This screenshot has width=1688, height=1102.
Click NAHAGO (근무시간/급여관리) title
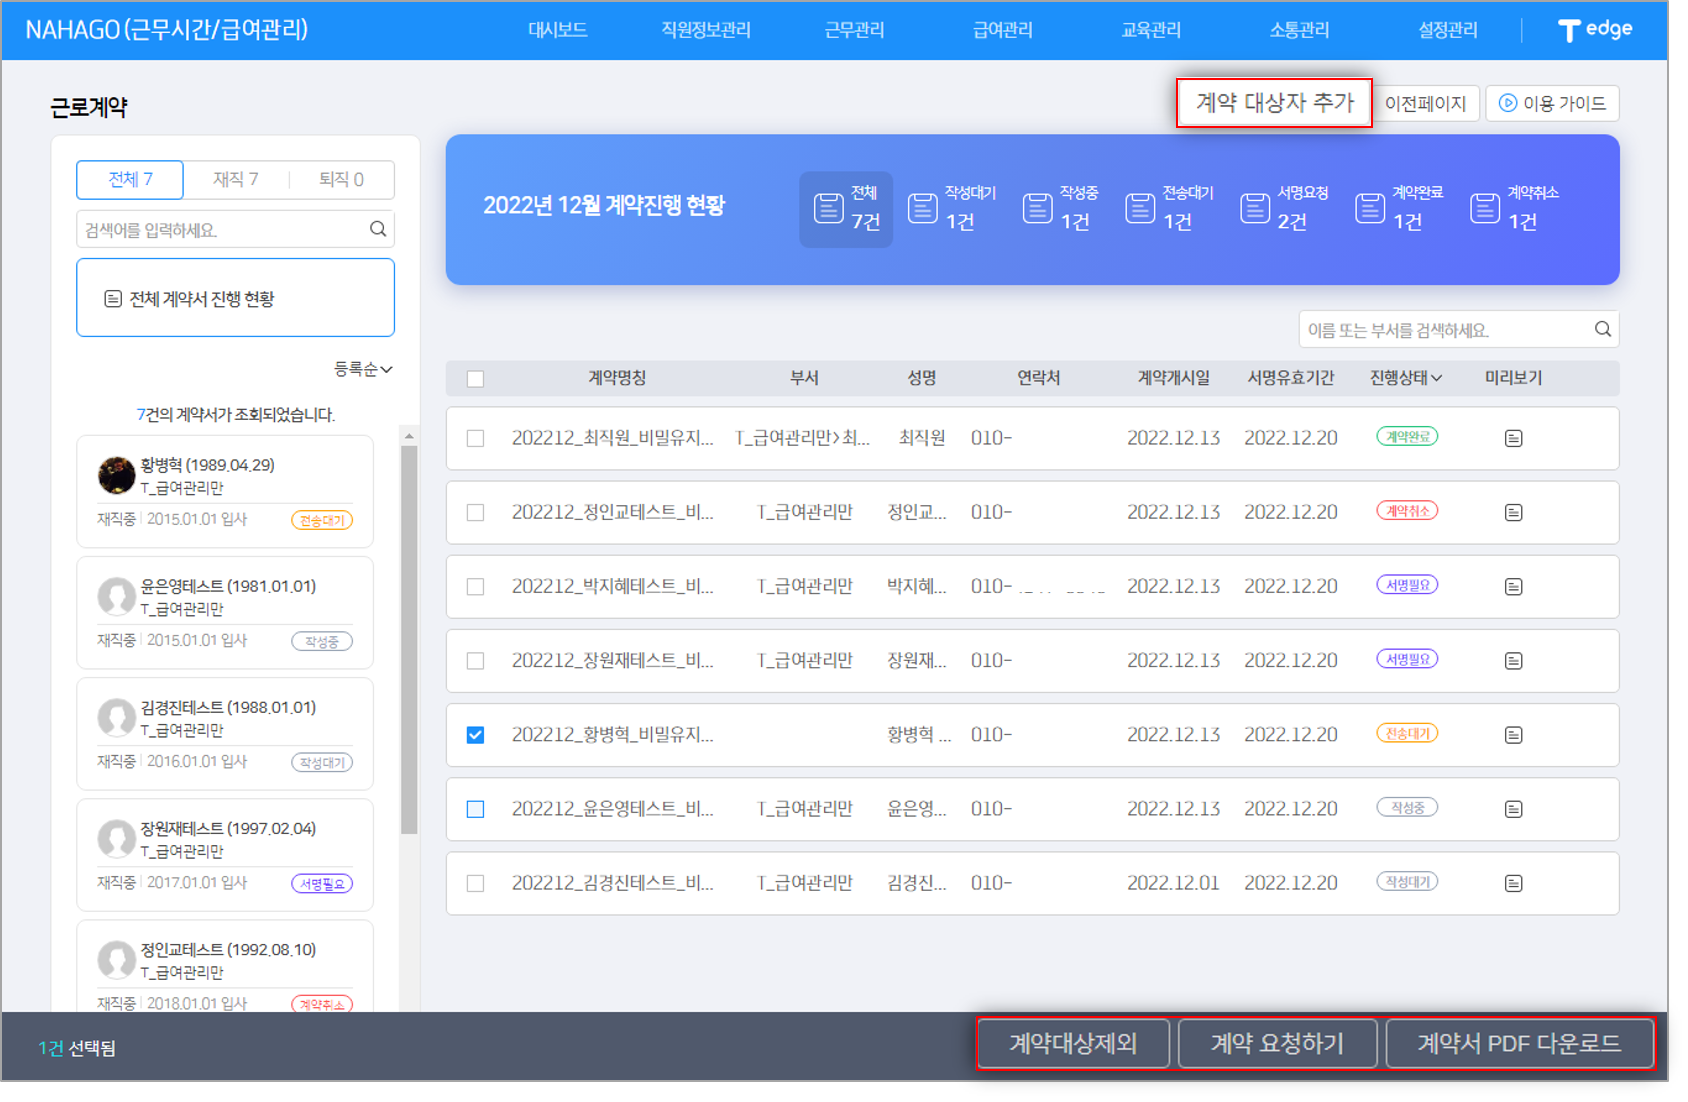(x=166, y=30)
